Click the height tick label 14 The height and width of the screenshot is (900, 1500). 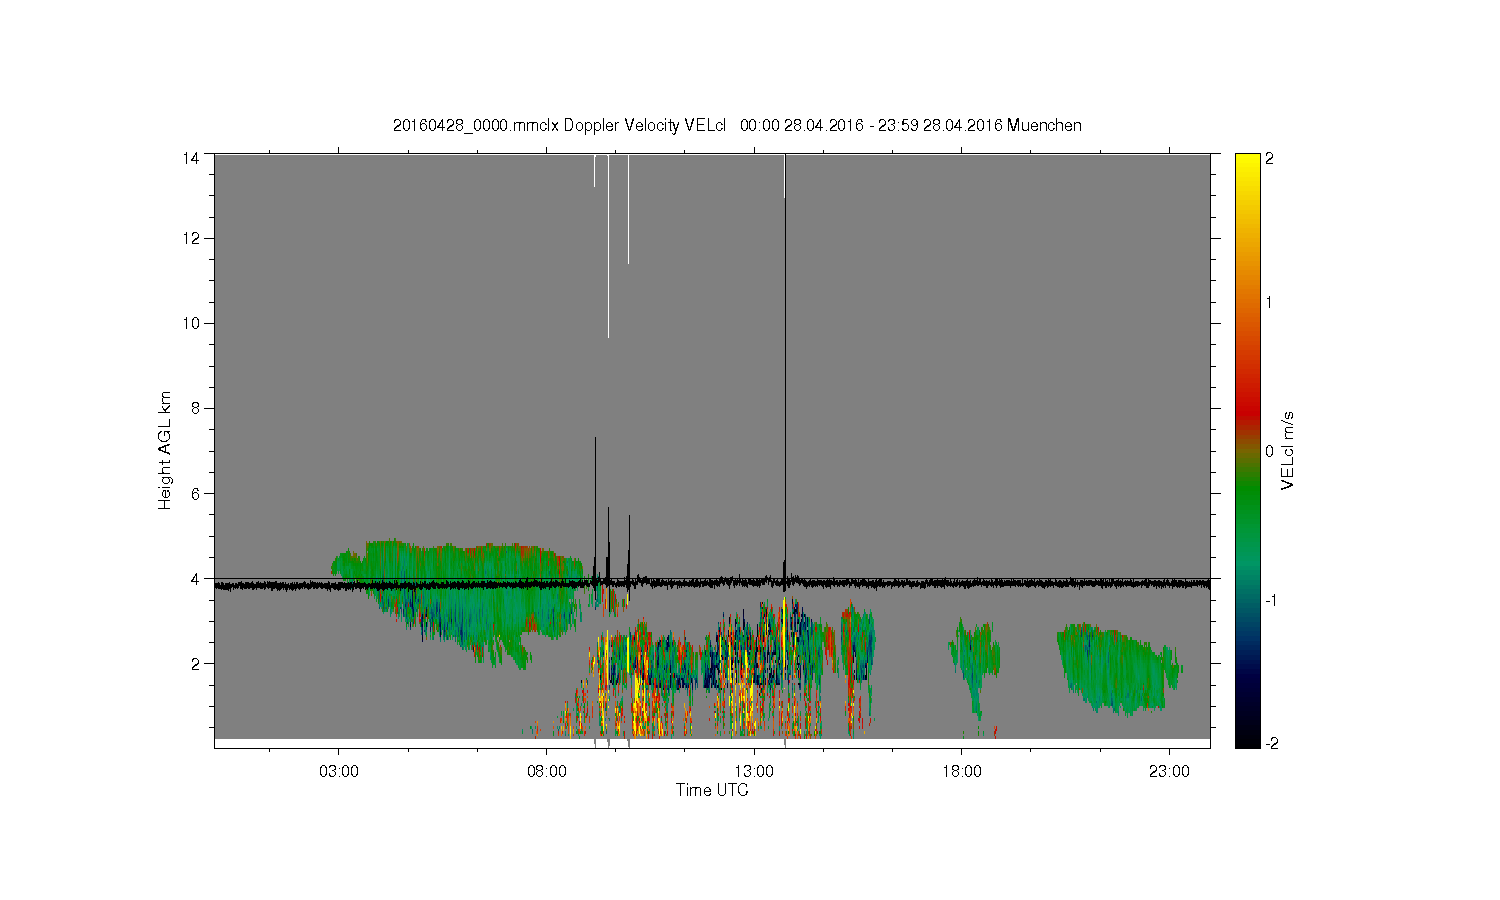190,157
